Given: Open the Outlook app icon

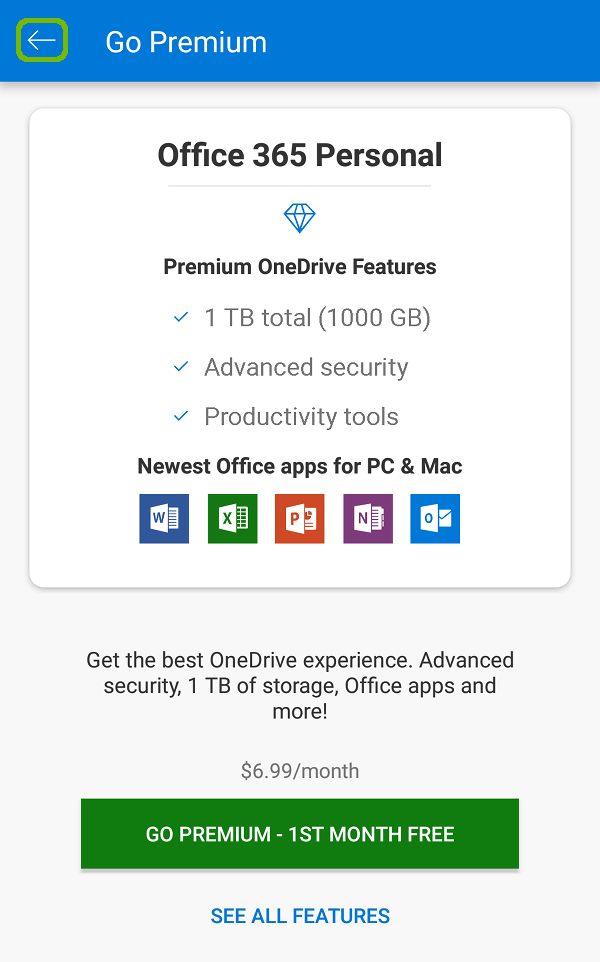Looking at the screenshot, I should click(435, 518).
